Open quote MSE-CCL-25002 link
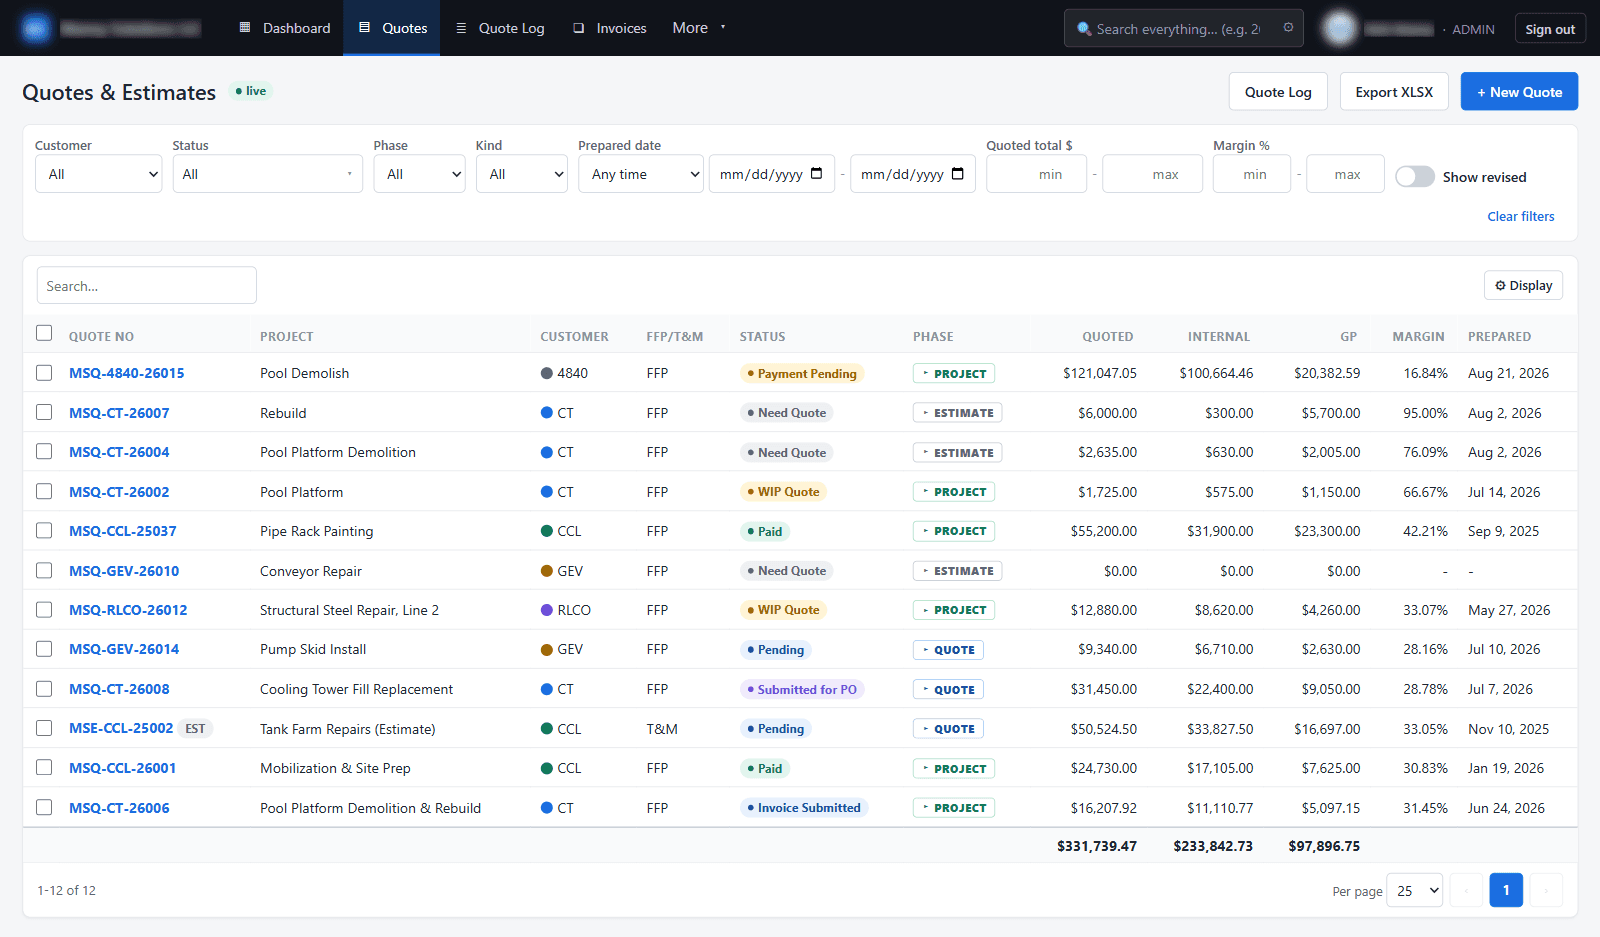1600x937 pixels. (x=121, y=728)
